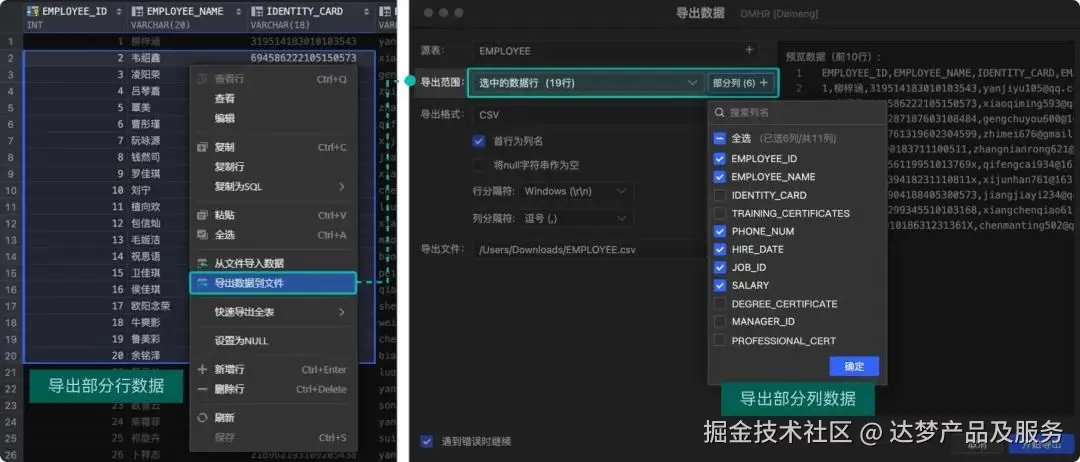Screen dimensions: 1080x462
Task: Click the 确定 button in column list
Action: (x=854, y=366)
